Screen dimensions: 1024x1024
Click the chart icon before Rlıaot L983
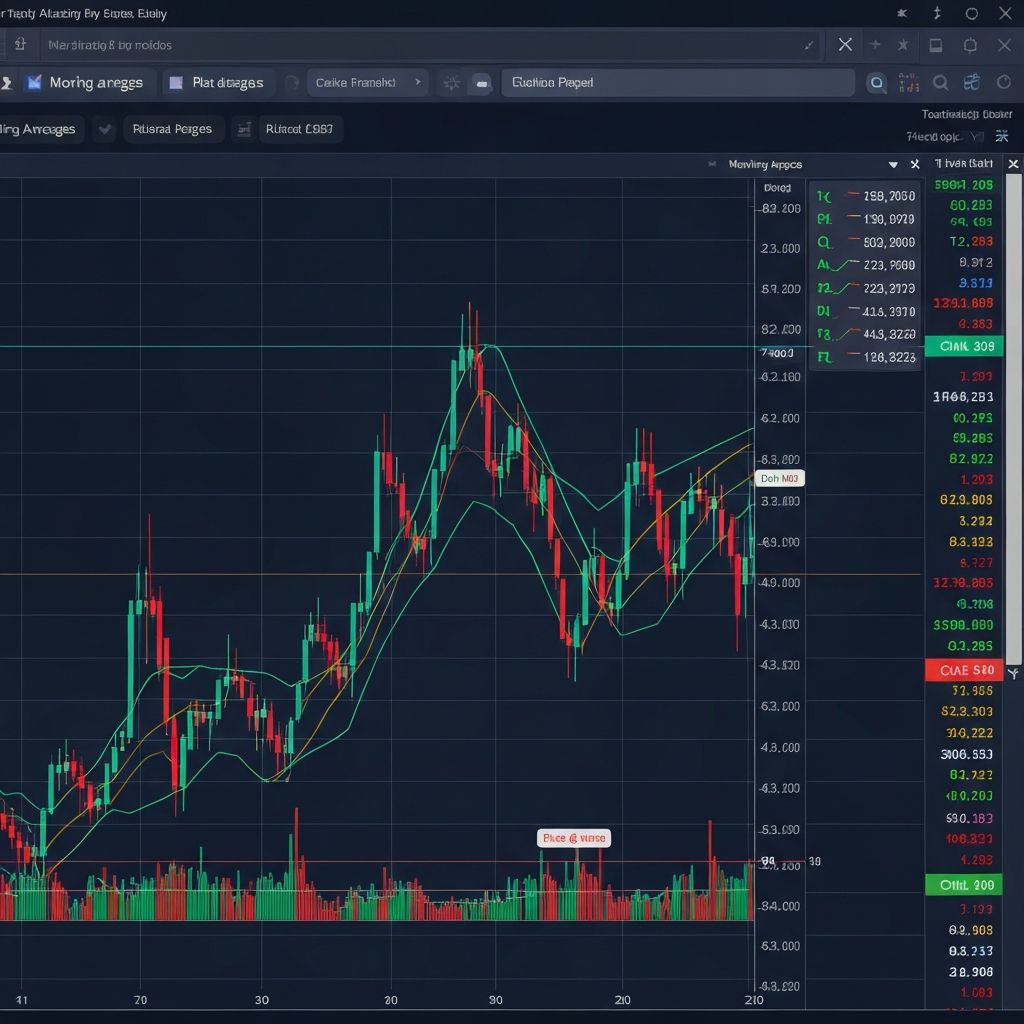(x=244, y=129)
